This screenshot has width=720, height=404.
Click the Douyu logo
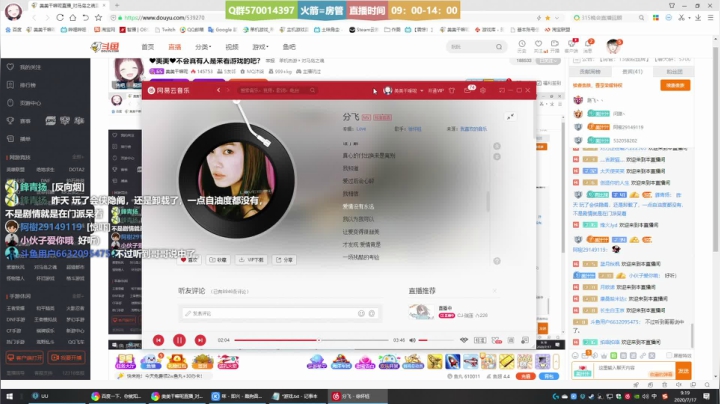coord(105,47)
